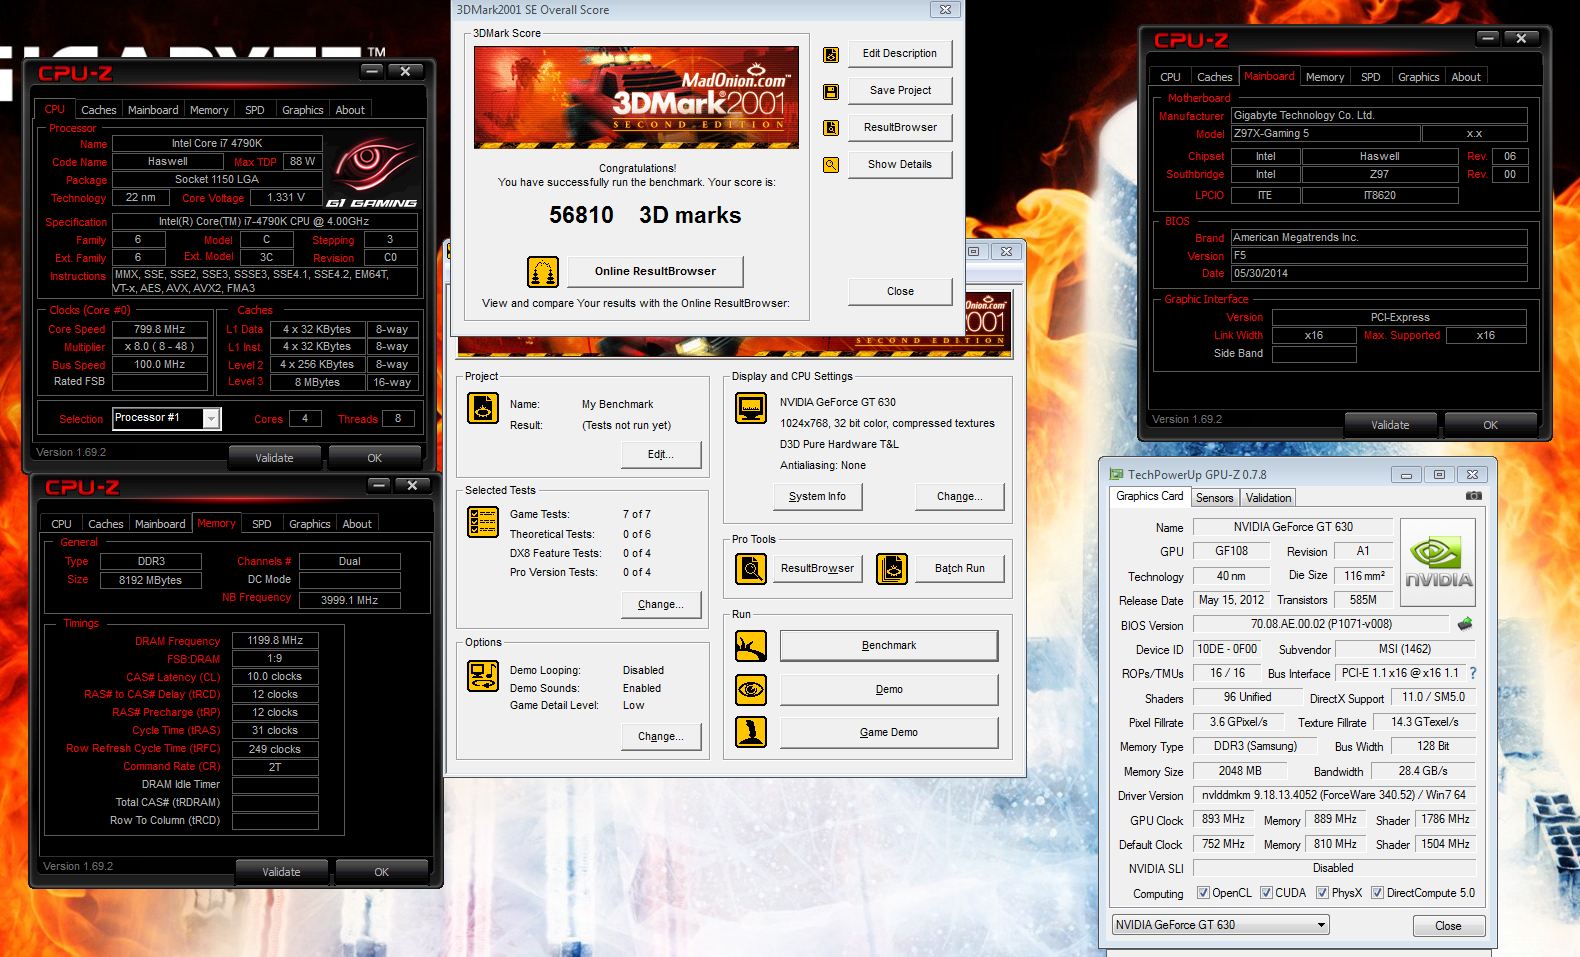Click the Selected Tests checklist icon
The image size is (1580, 957).
coord(483,522)
